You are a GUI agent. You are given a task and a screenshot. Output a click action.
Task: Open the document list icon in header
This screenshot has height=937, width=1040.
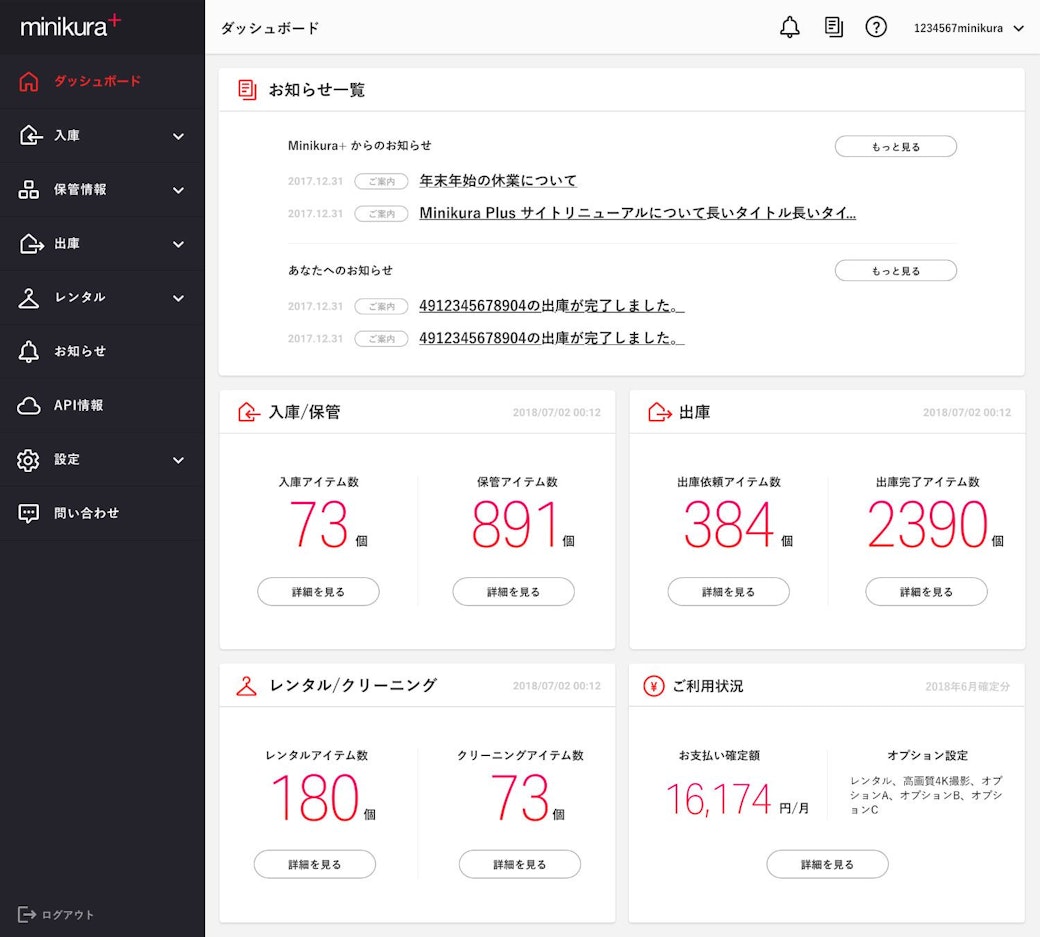(x=833, y=28)
